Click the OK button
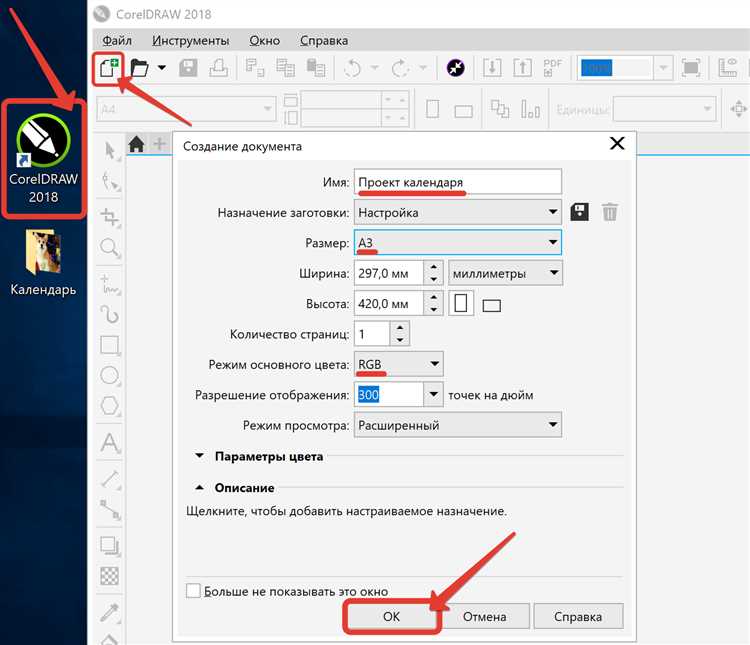The width and height of the screenshot is (750, 645). [x=391, y=616]
